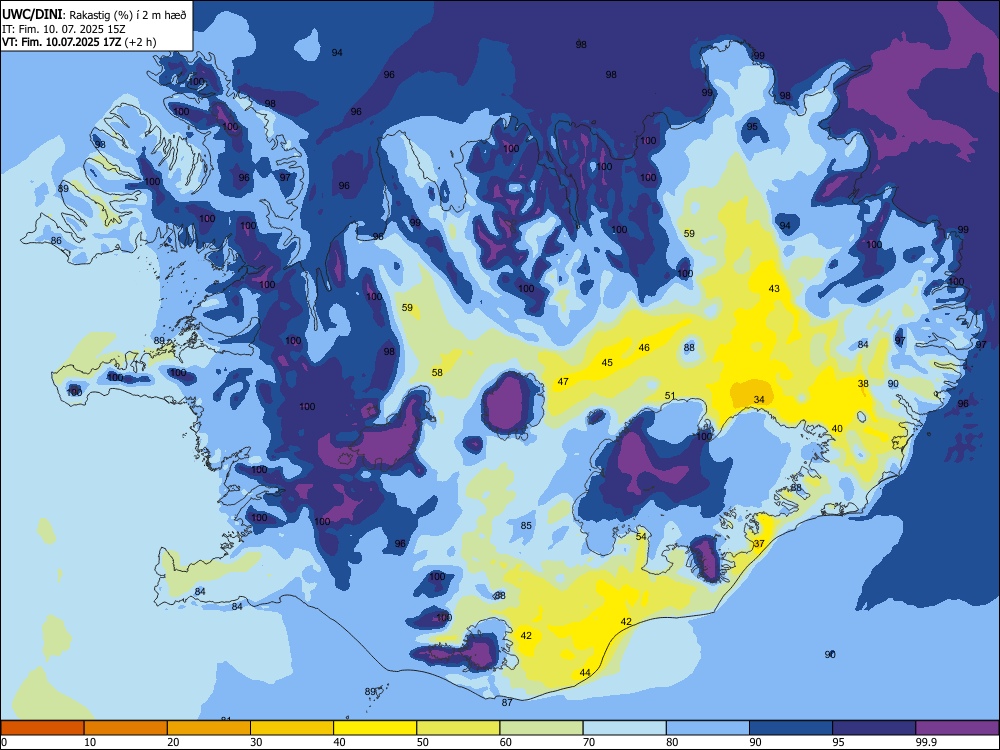Screen dimensions: 1000x750
Task: Select the 46 humidity reading
Action: (644, 347)
